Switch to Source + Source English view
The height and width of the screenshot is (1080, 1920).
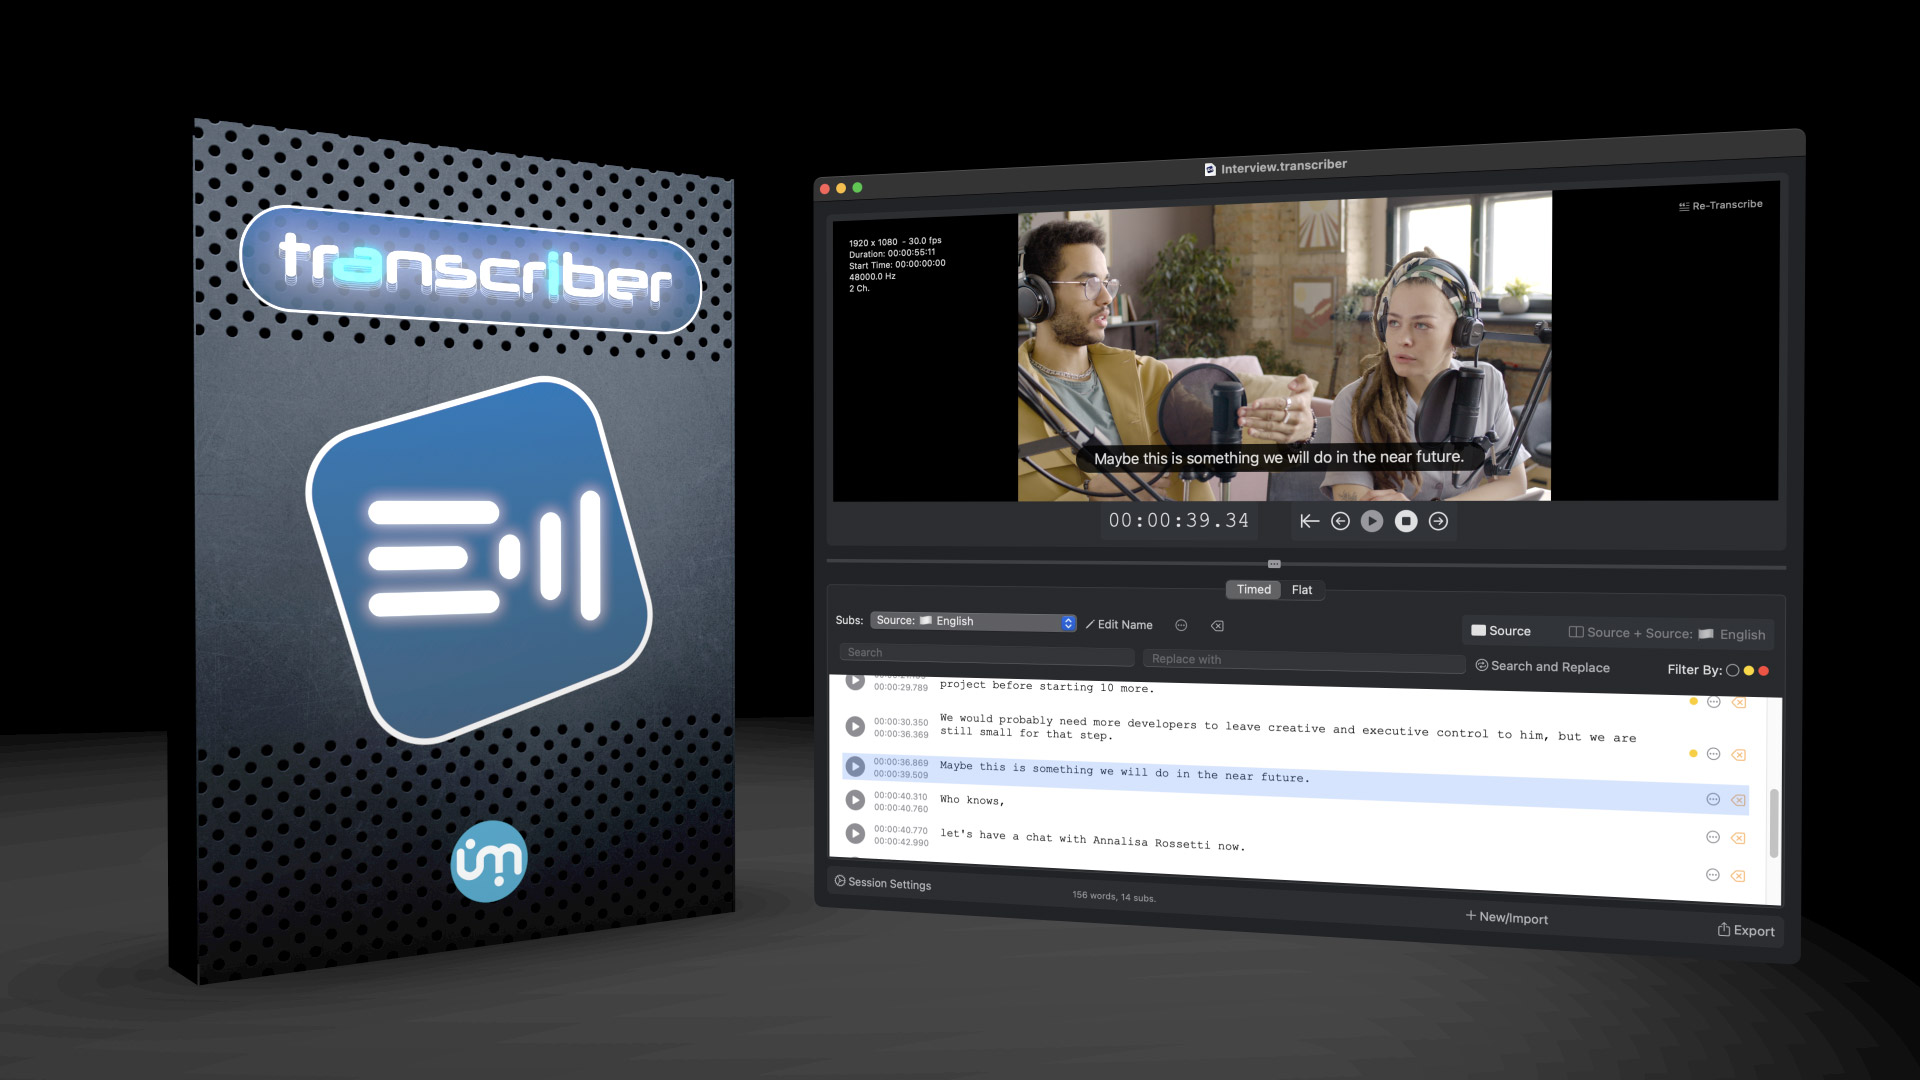click(x=1666, y=633)
